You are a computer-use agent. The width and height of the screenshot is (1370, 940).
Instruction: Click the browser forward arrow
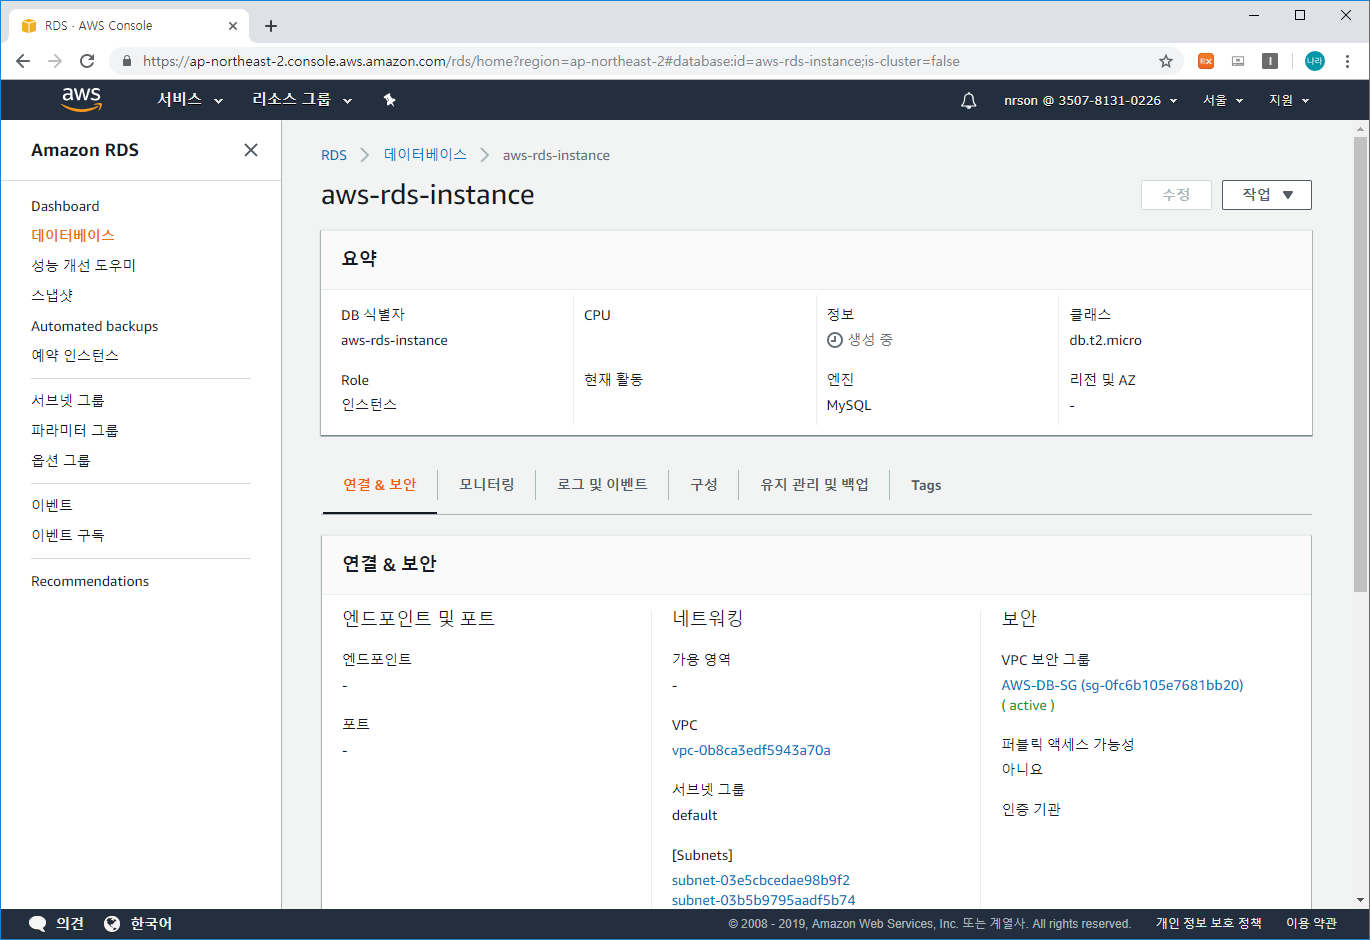55,61
